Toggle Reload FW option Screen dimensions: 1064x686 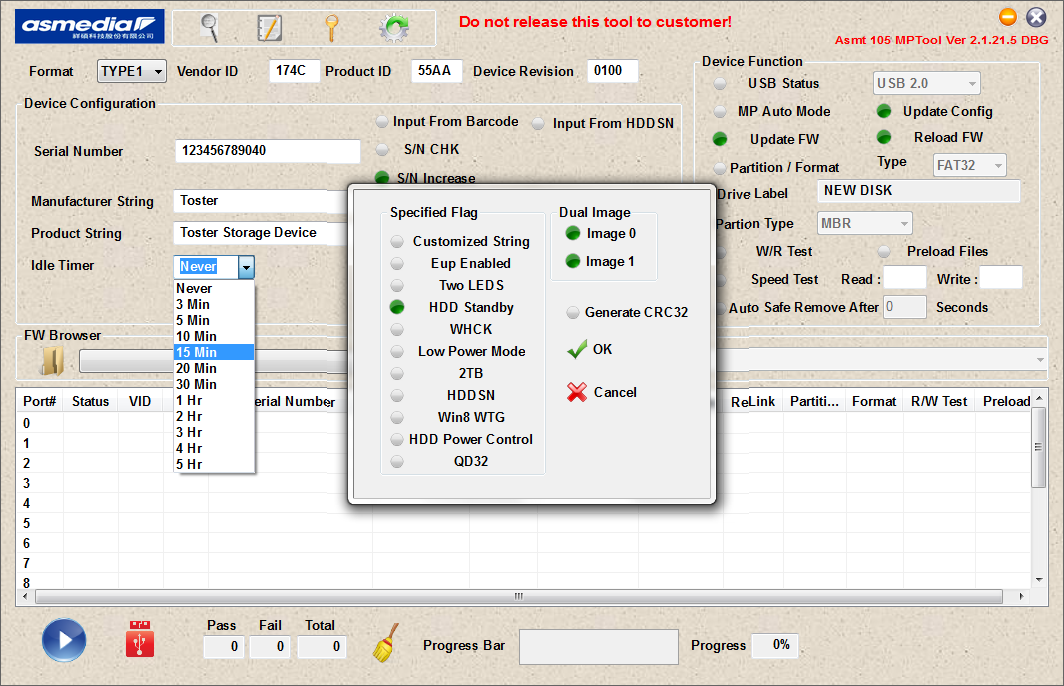pyautogui.click(x=884, y=137)
